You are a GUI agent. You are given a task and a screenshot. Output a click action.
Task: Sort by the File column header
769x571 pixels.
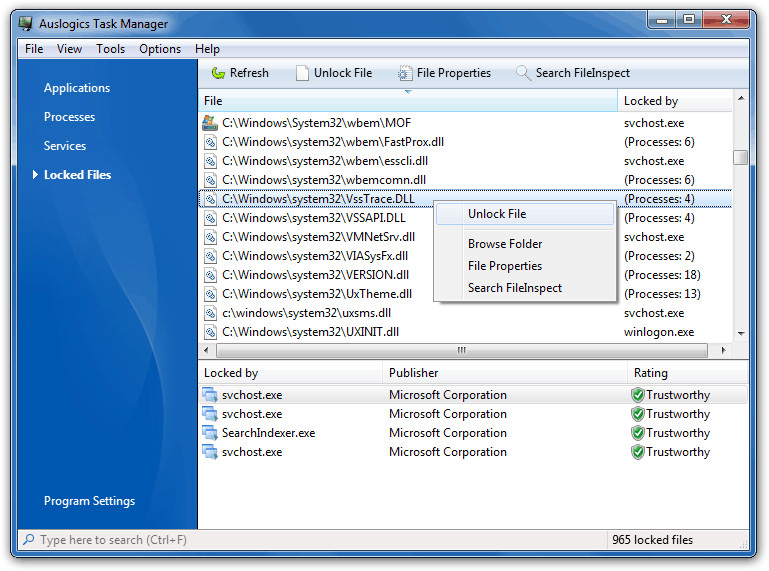408,101
